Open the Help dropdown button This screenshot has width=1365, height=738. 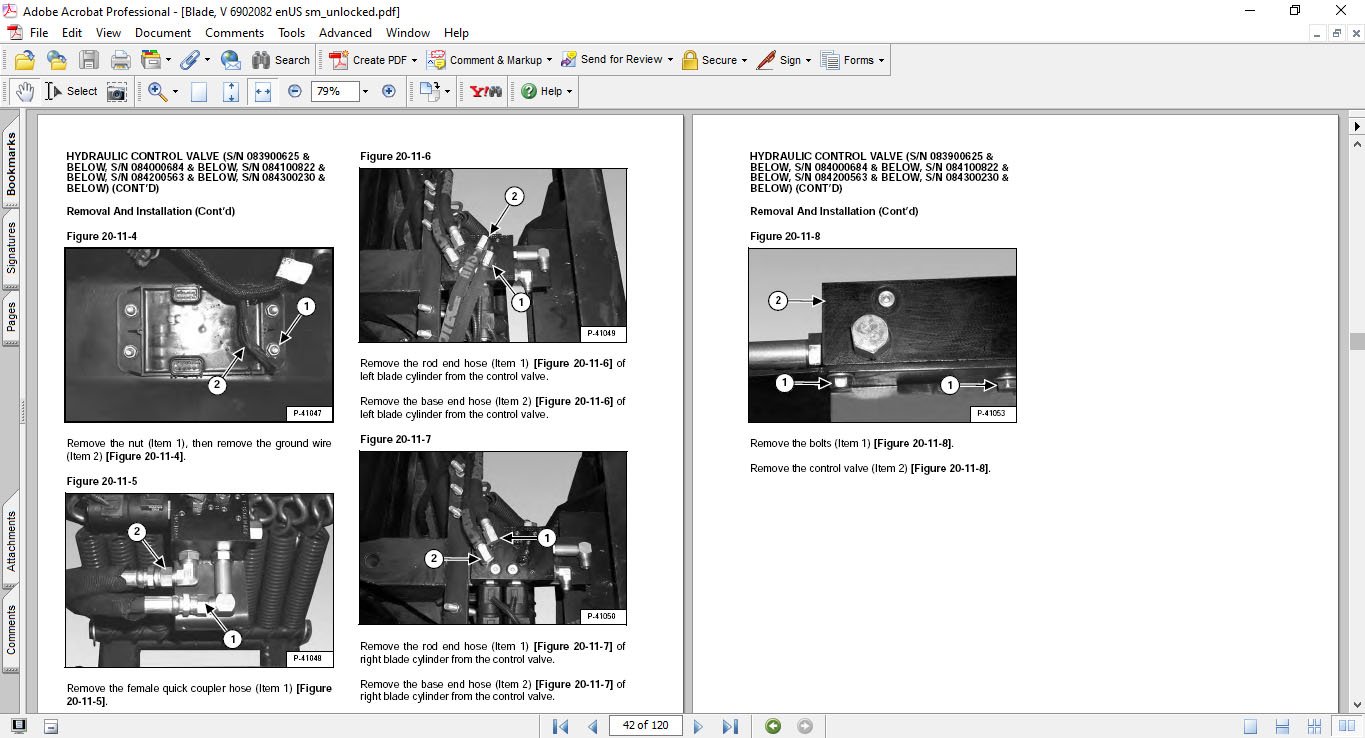tap(546, 91)
